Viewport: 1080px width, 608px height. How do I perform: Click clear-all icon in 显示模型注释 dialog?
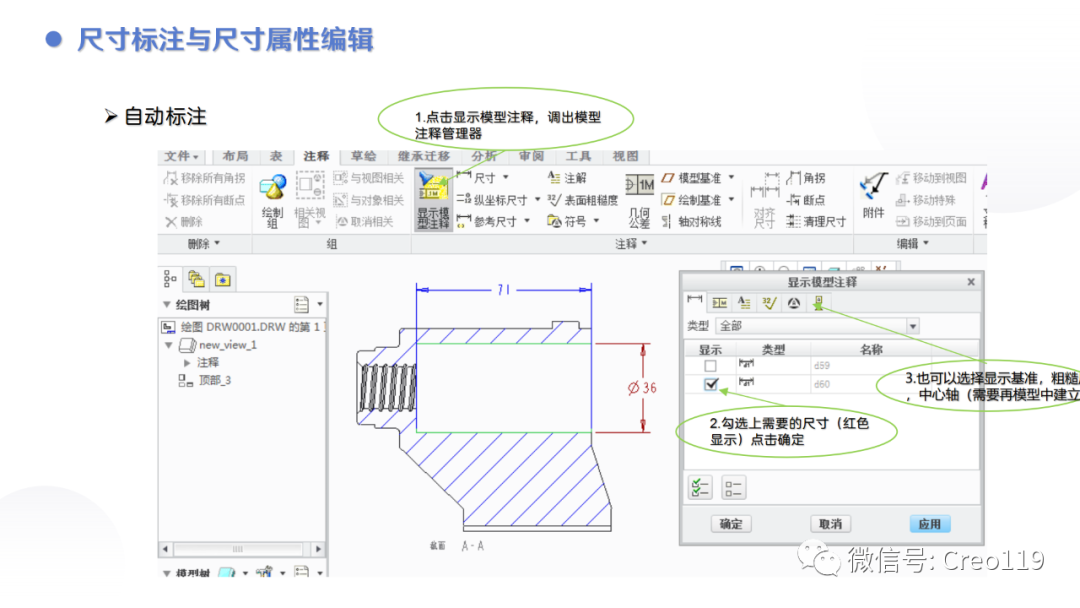coord(733,488)
